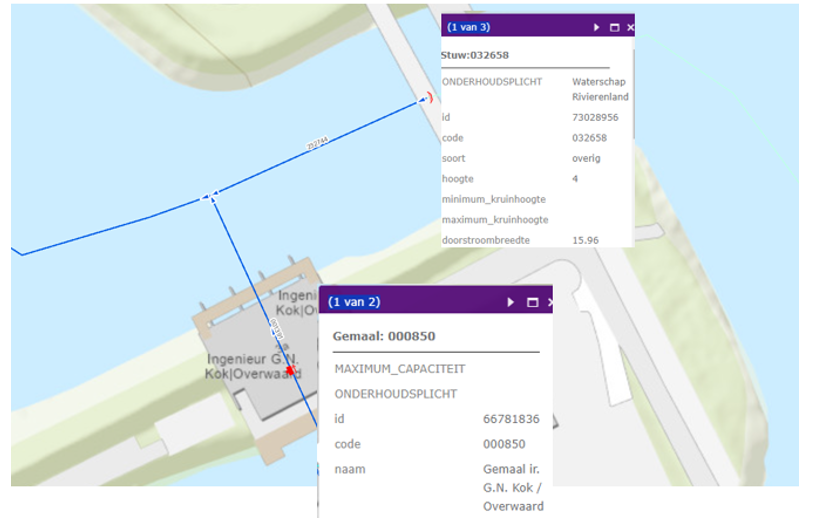Click the red pumping station marker
Screen dimensions: 815x518
[x=290, y=370]
